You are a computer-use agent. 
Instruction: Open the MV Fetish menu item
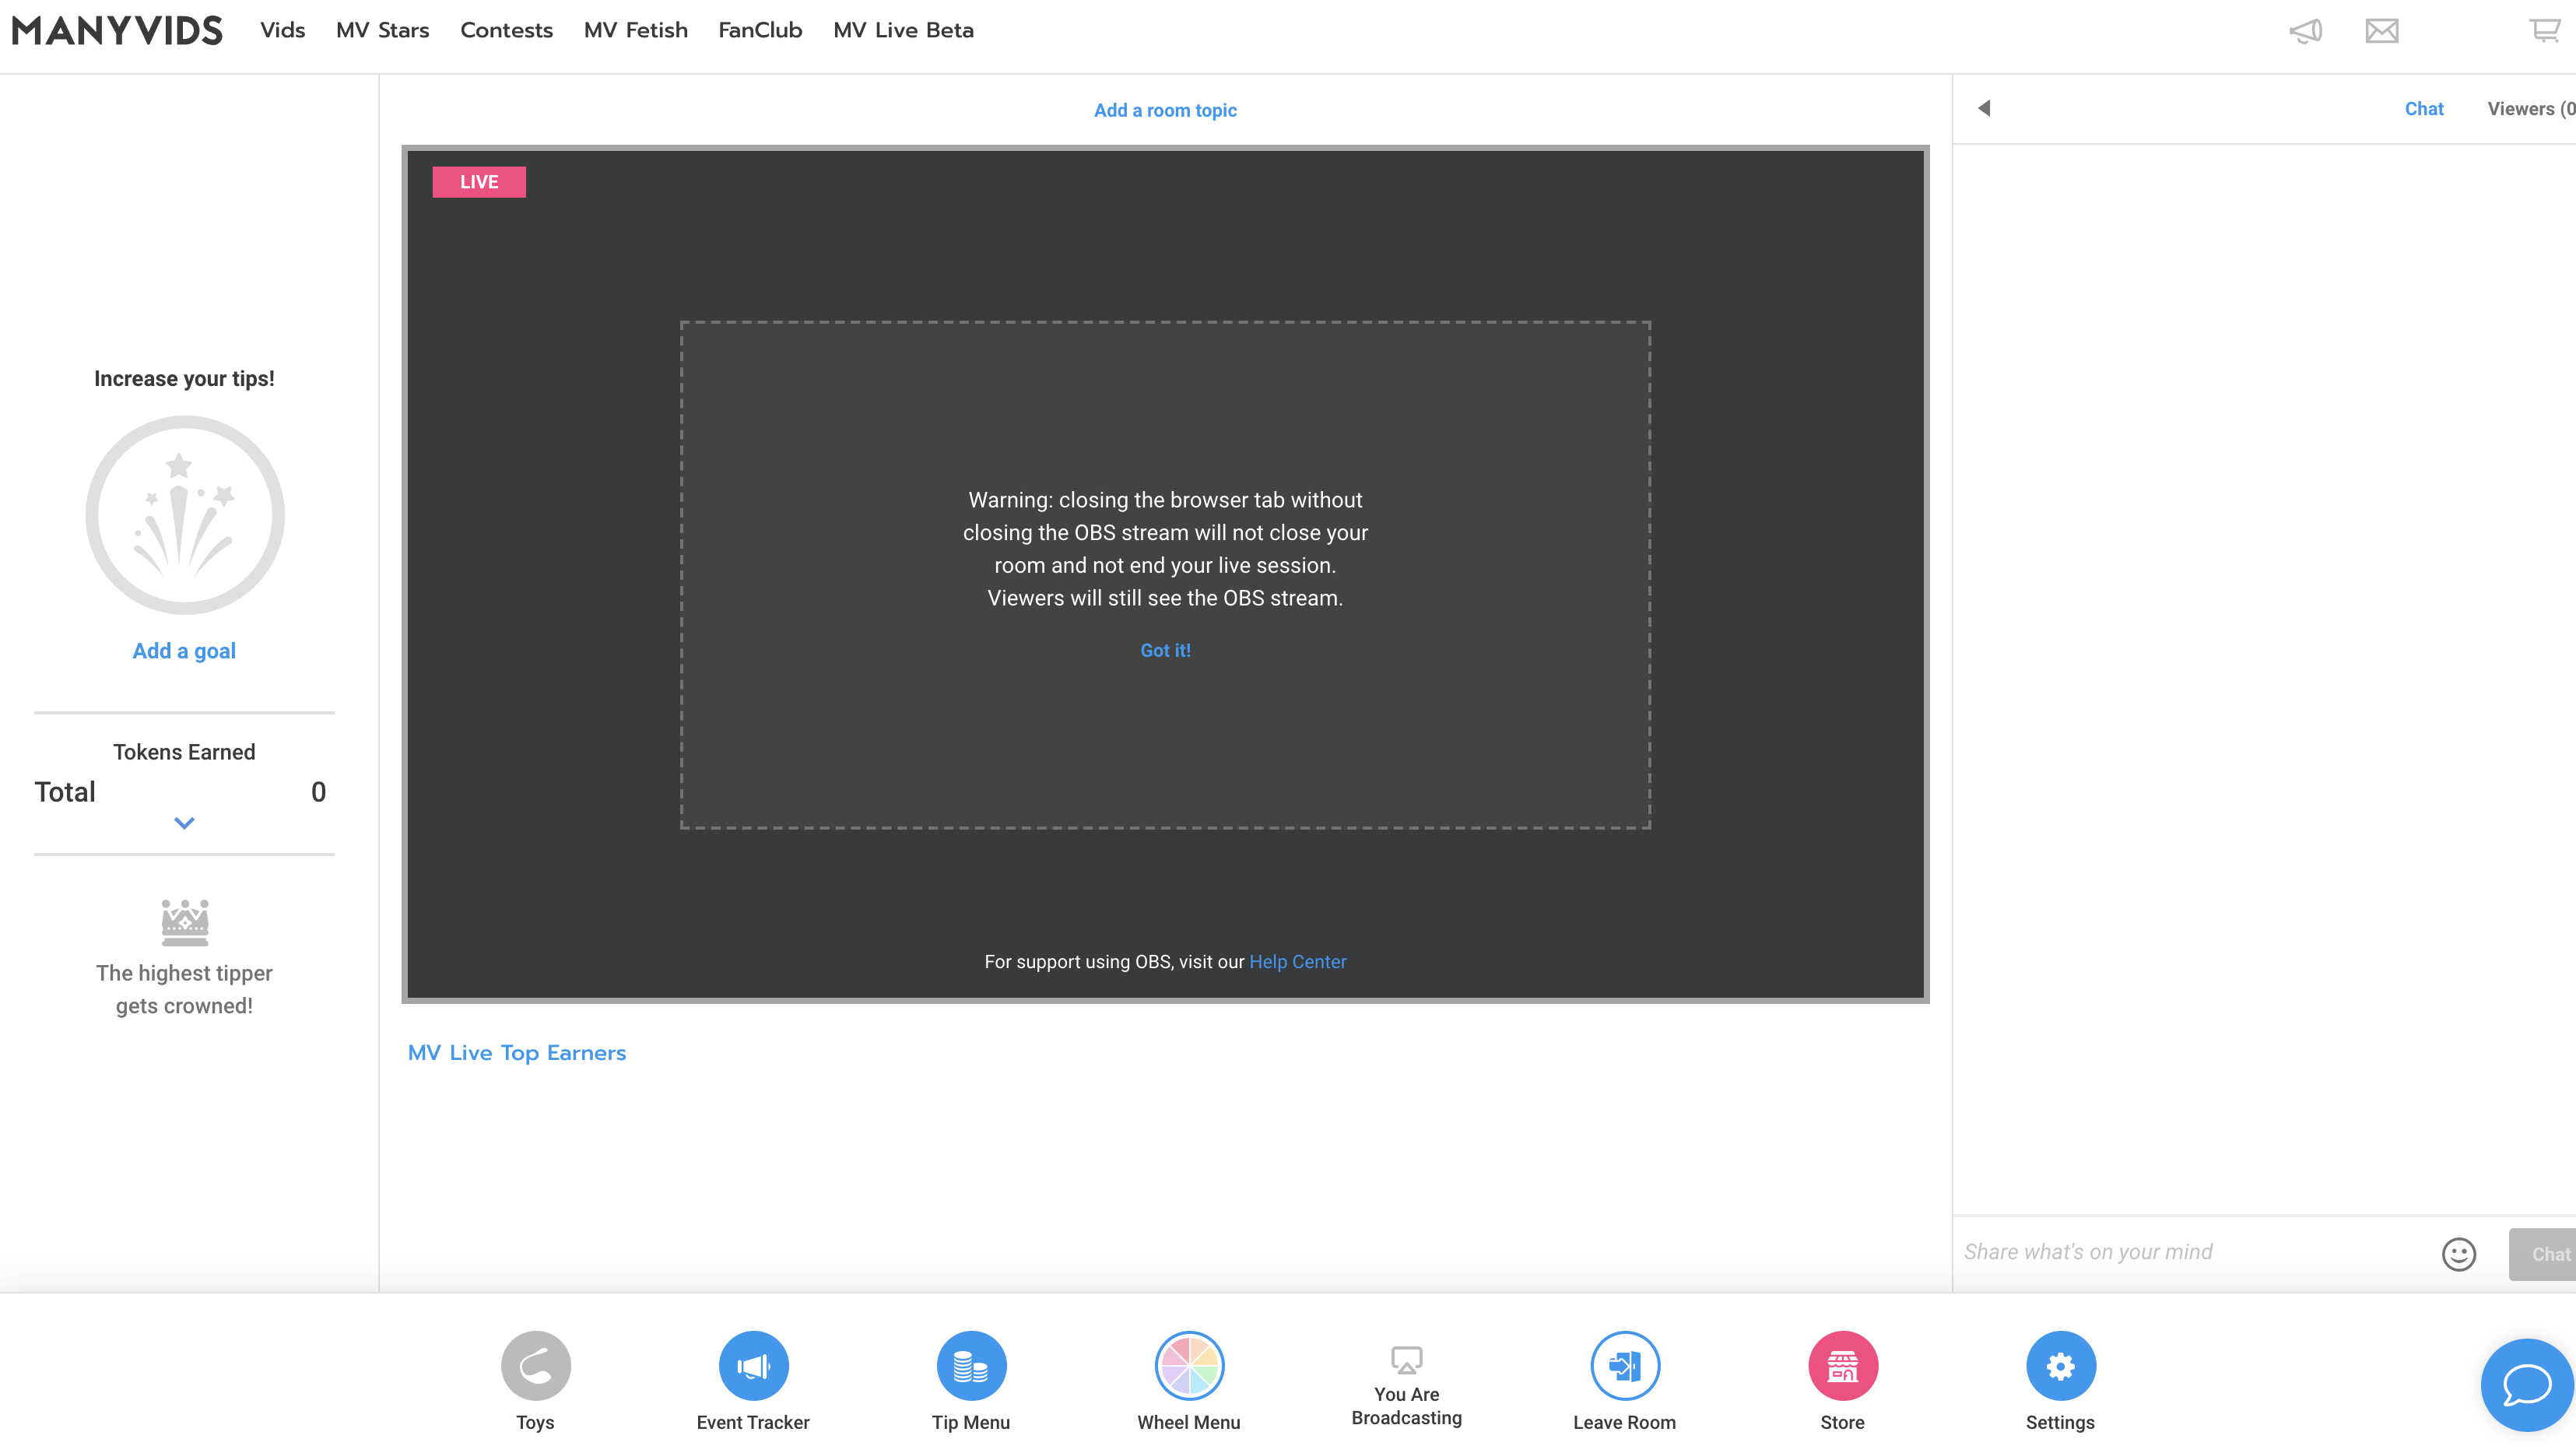click(635, 30)
